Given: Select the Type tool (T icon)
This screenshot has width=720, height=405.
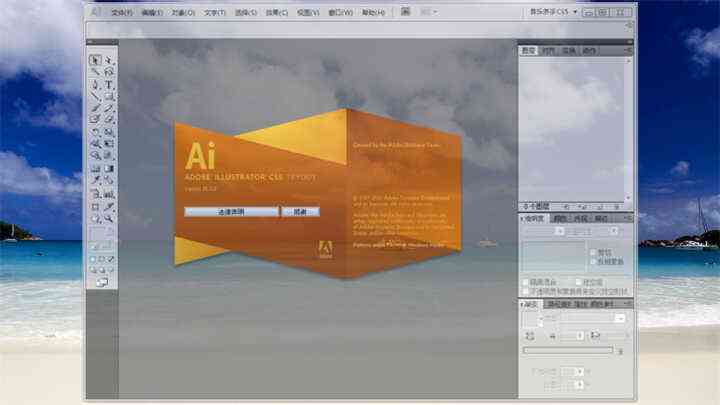Looking at the screenshot, I should (109, 84).
